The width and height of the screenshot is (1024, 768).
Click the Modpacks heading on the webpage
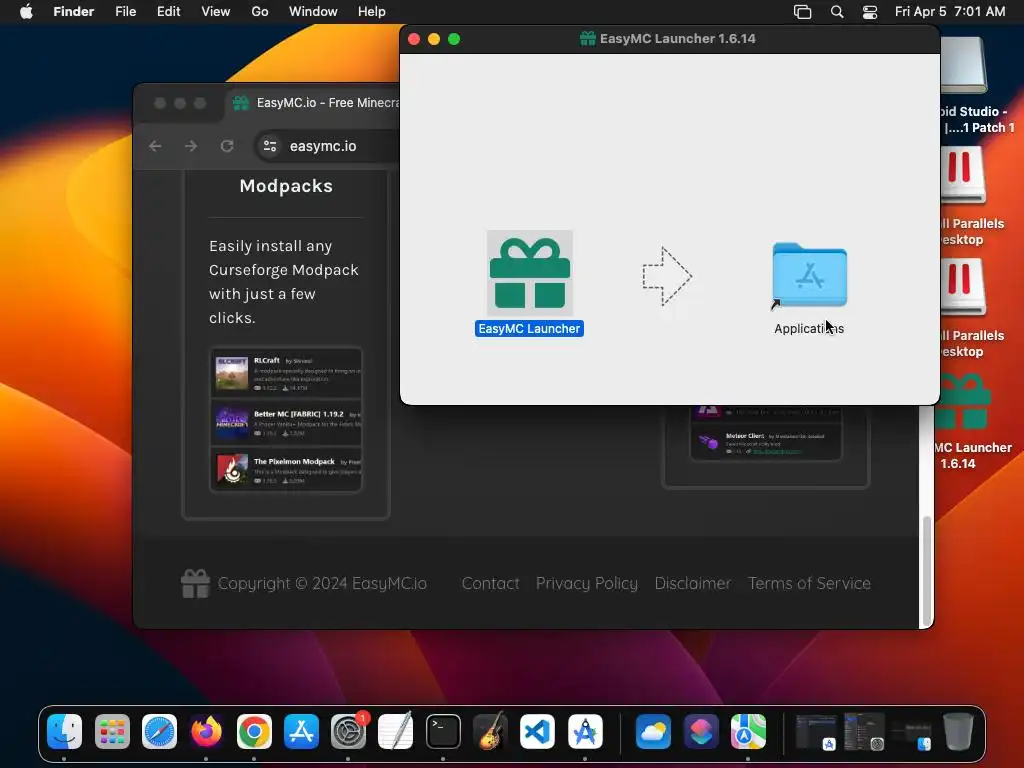click(286, 186)
